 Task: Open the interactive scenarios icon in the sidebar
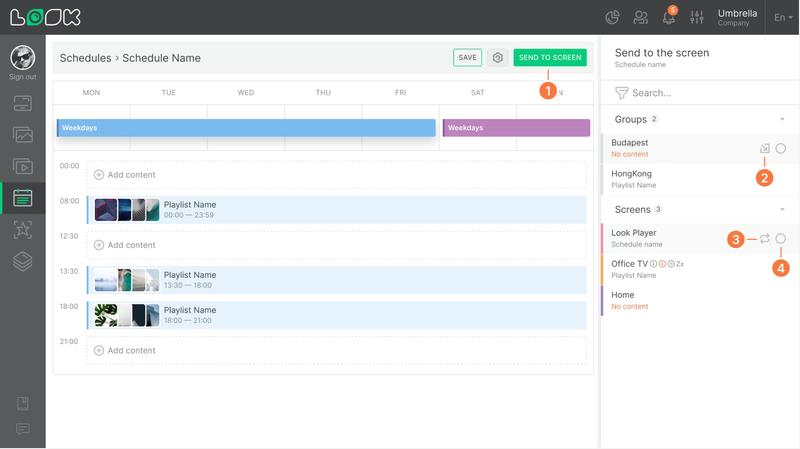(x=22, y=230)
